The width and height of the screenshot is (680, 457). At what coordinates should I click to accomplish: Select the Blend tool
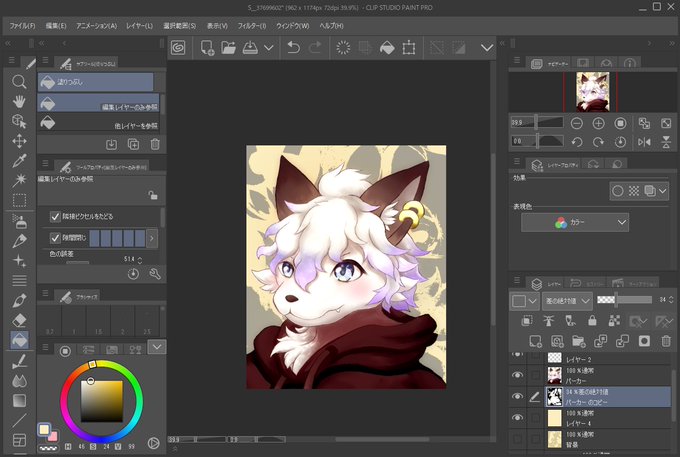(x=19, y=381)
